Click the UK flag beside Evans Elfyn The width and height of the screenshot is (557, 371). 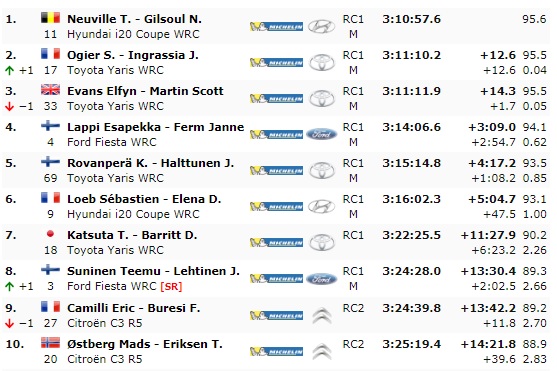coord(50,90)
